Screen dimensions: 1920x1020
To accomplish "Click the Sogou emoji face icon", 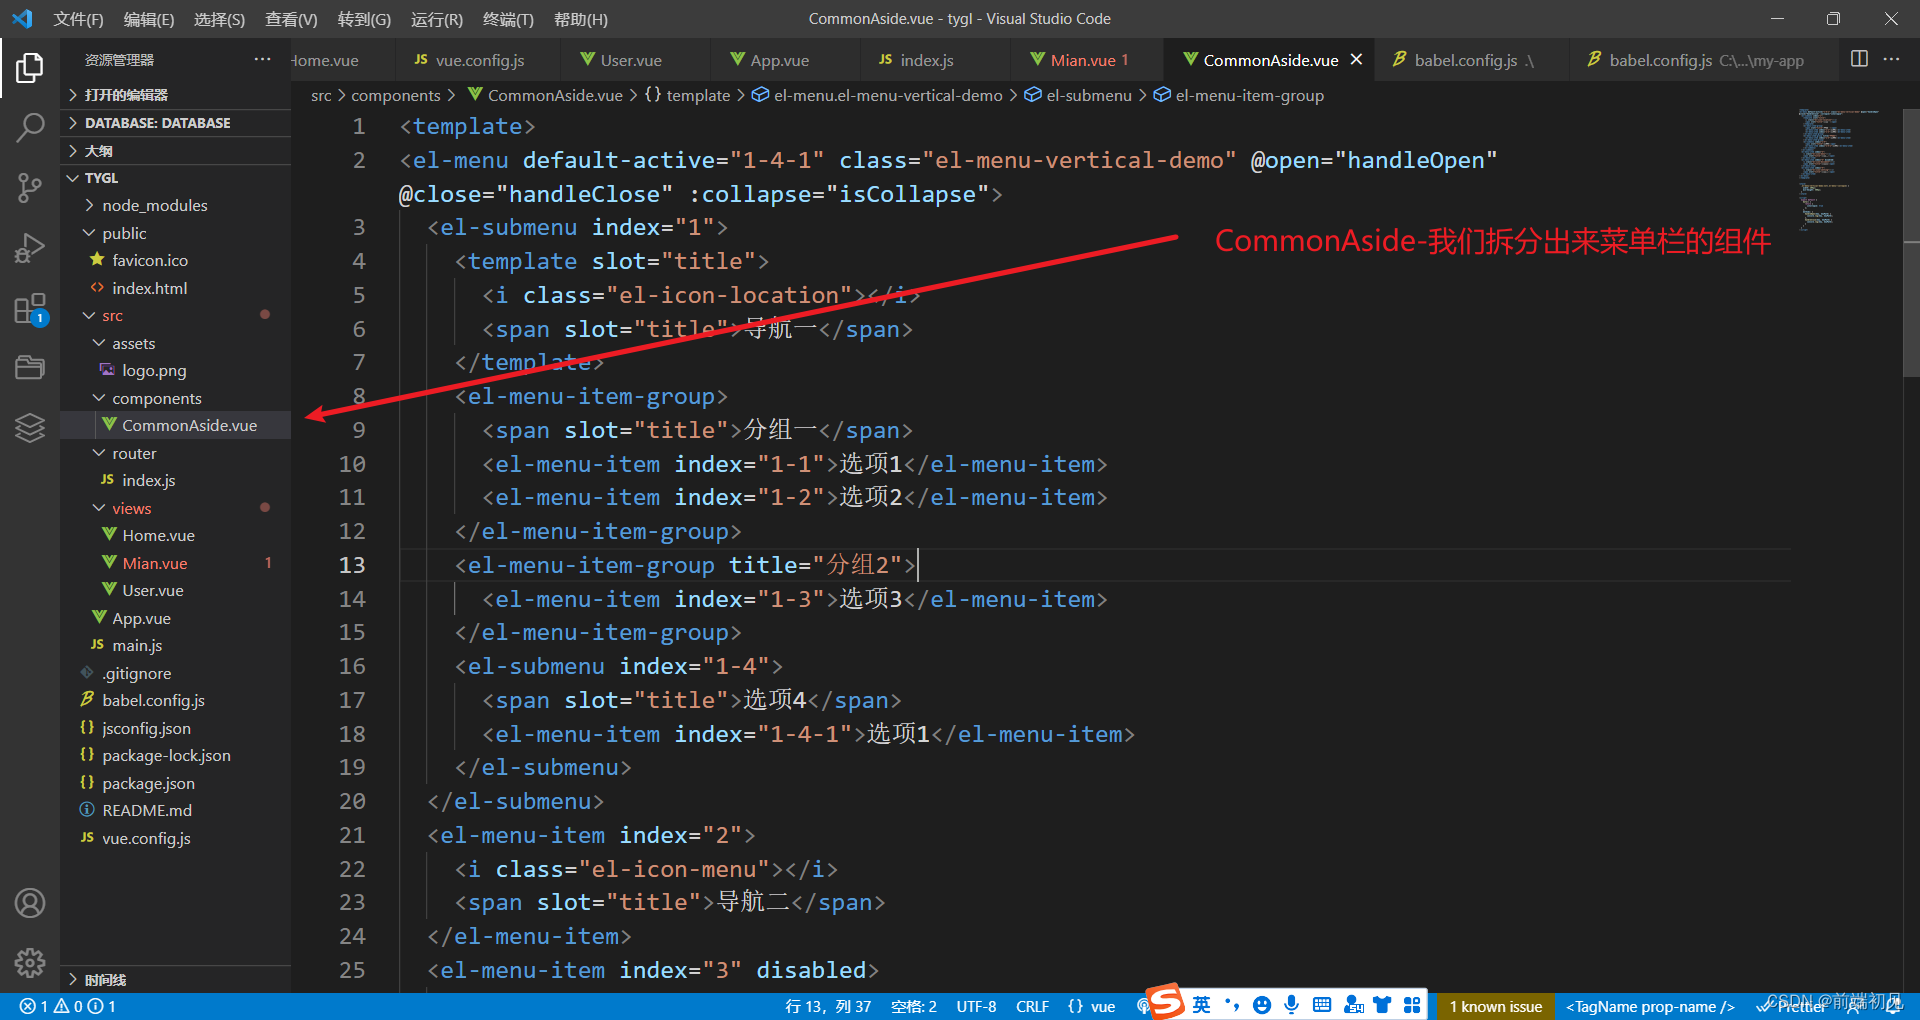I will click(1262, 1005).
